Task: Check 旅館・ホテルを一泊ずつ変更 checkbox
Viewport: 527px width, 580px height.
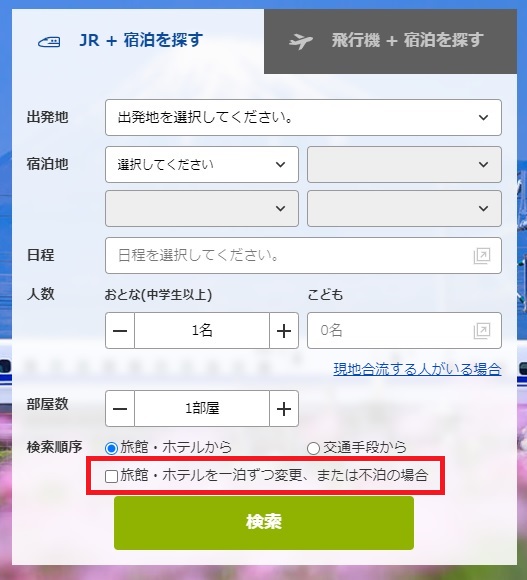Action: tap(111, 476)
